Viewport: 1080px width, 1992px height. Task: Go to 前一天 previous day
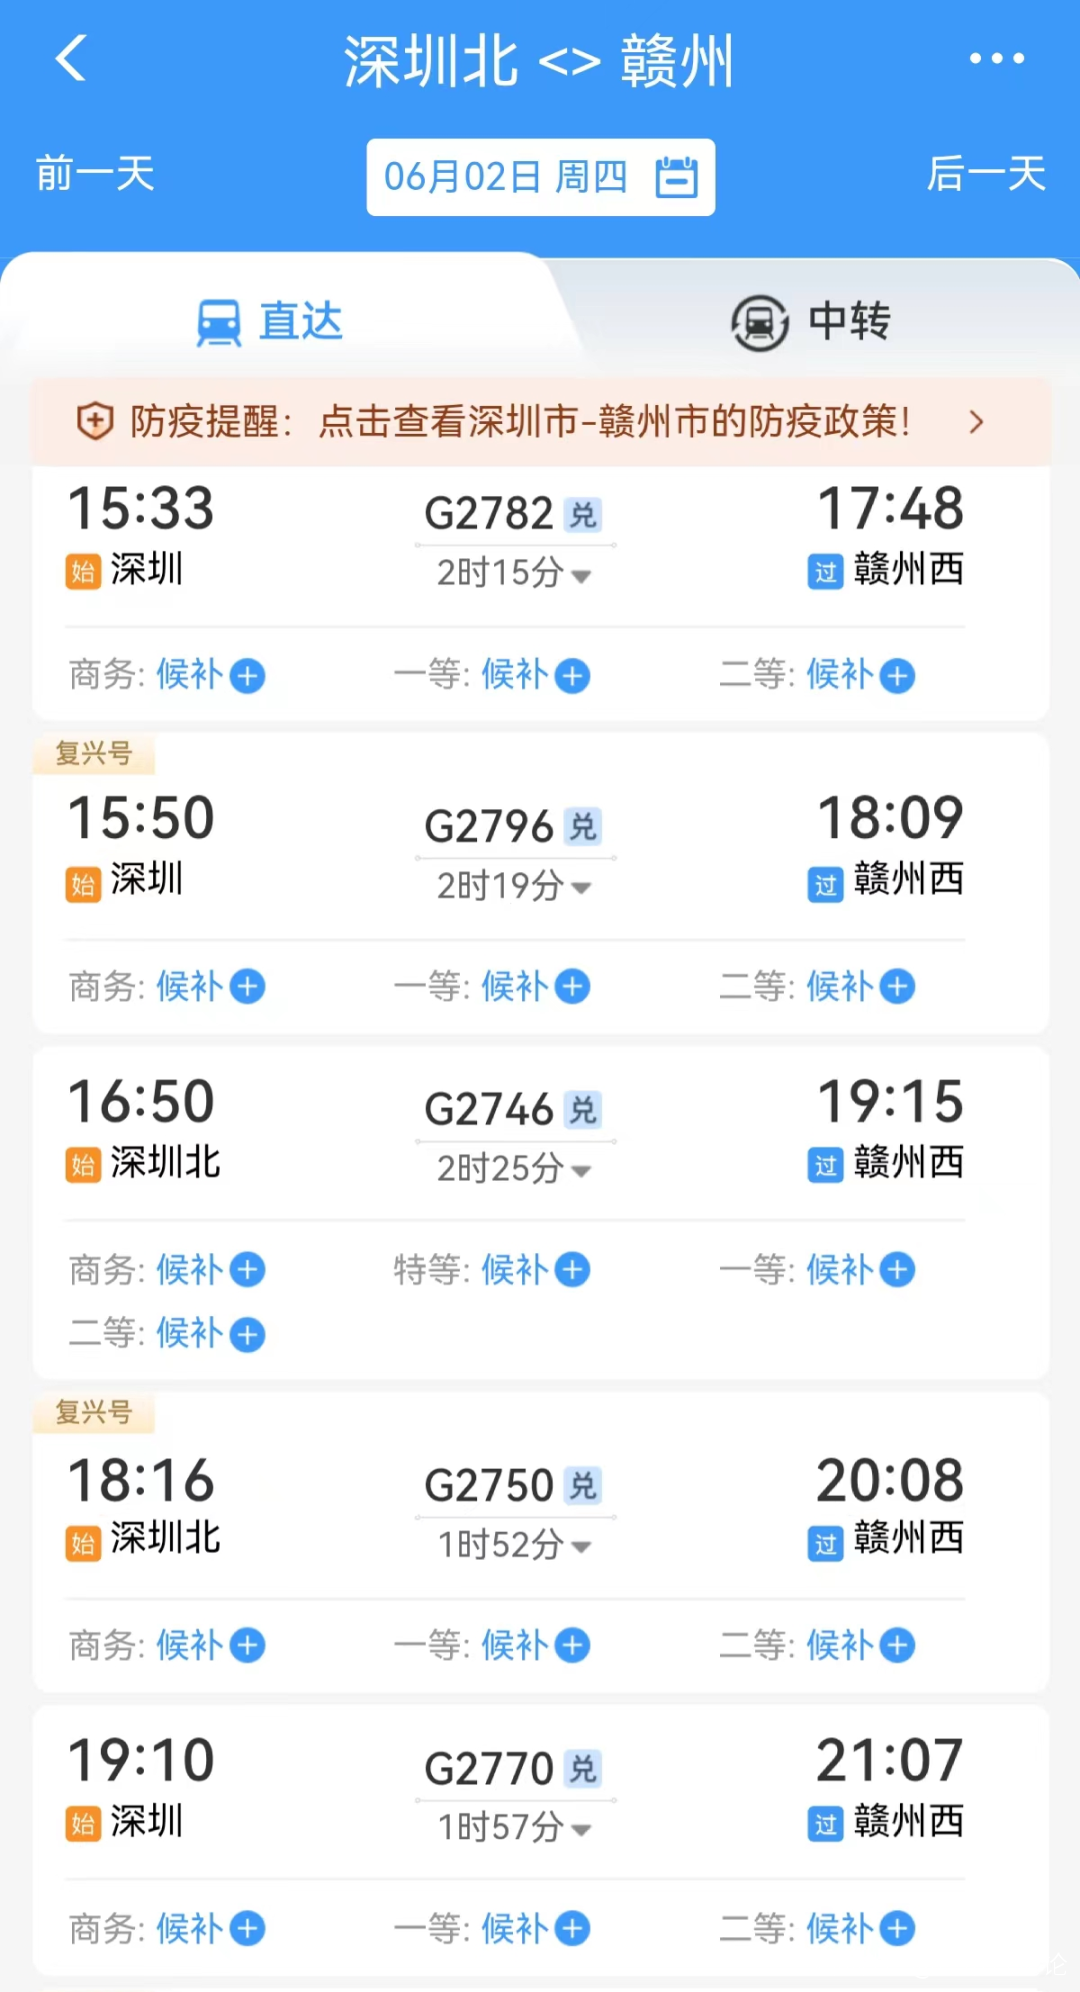95,174
